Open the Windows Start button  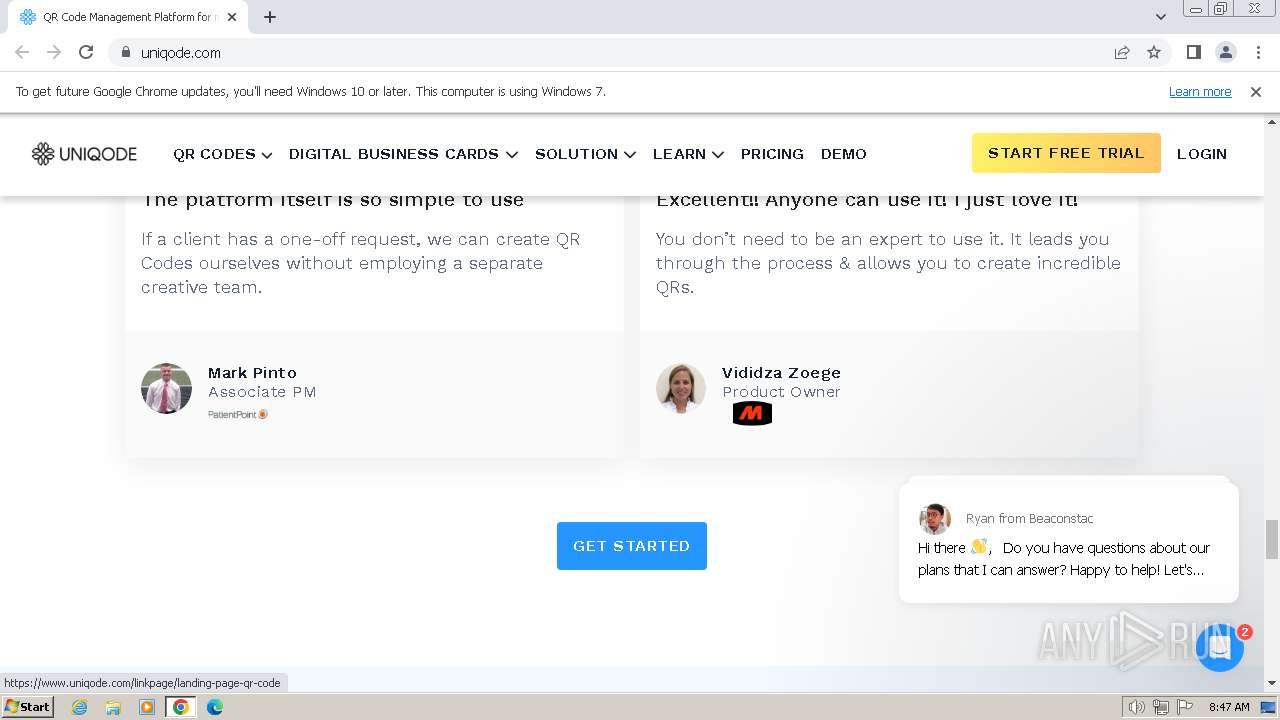click(x=27, y=706)
